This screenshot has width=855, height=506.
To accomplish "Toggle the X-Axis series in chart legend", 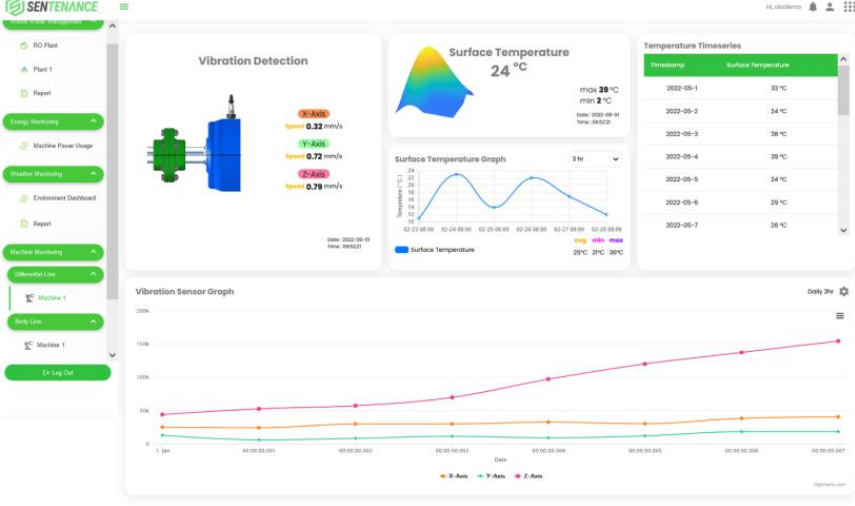I will 453,476.
